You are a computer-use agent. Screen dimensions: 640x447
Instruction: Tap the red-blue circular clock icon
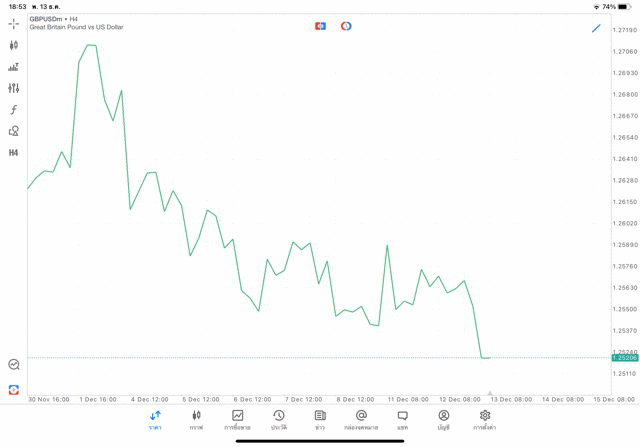[346, 26]
